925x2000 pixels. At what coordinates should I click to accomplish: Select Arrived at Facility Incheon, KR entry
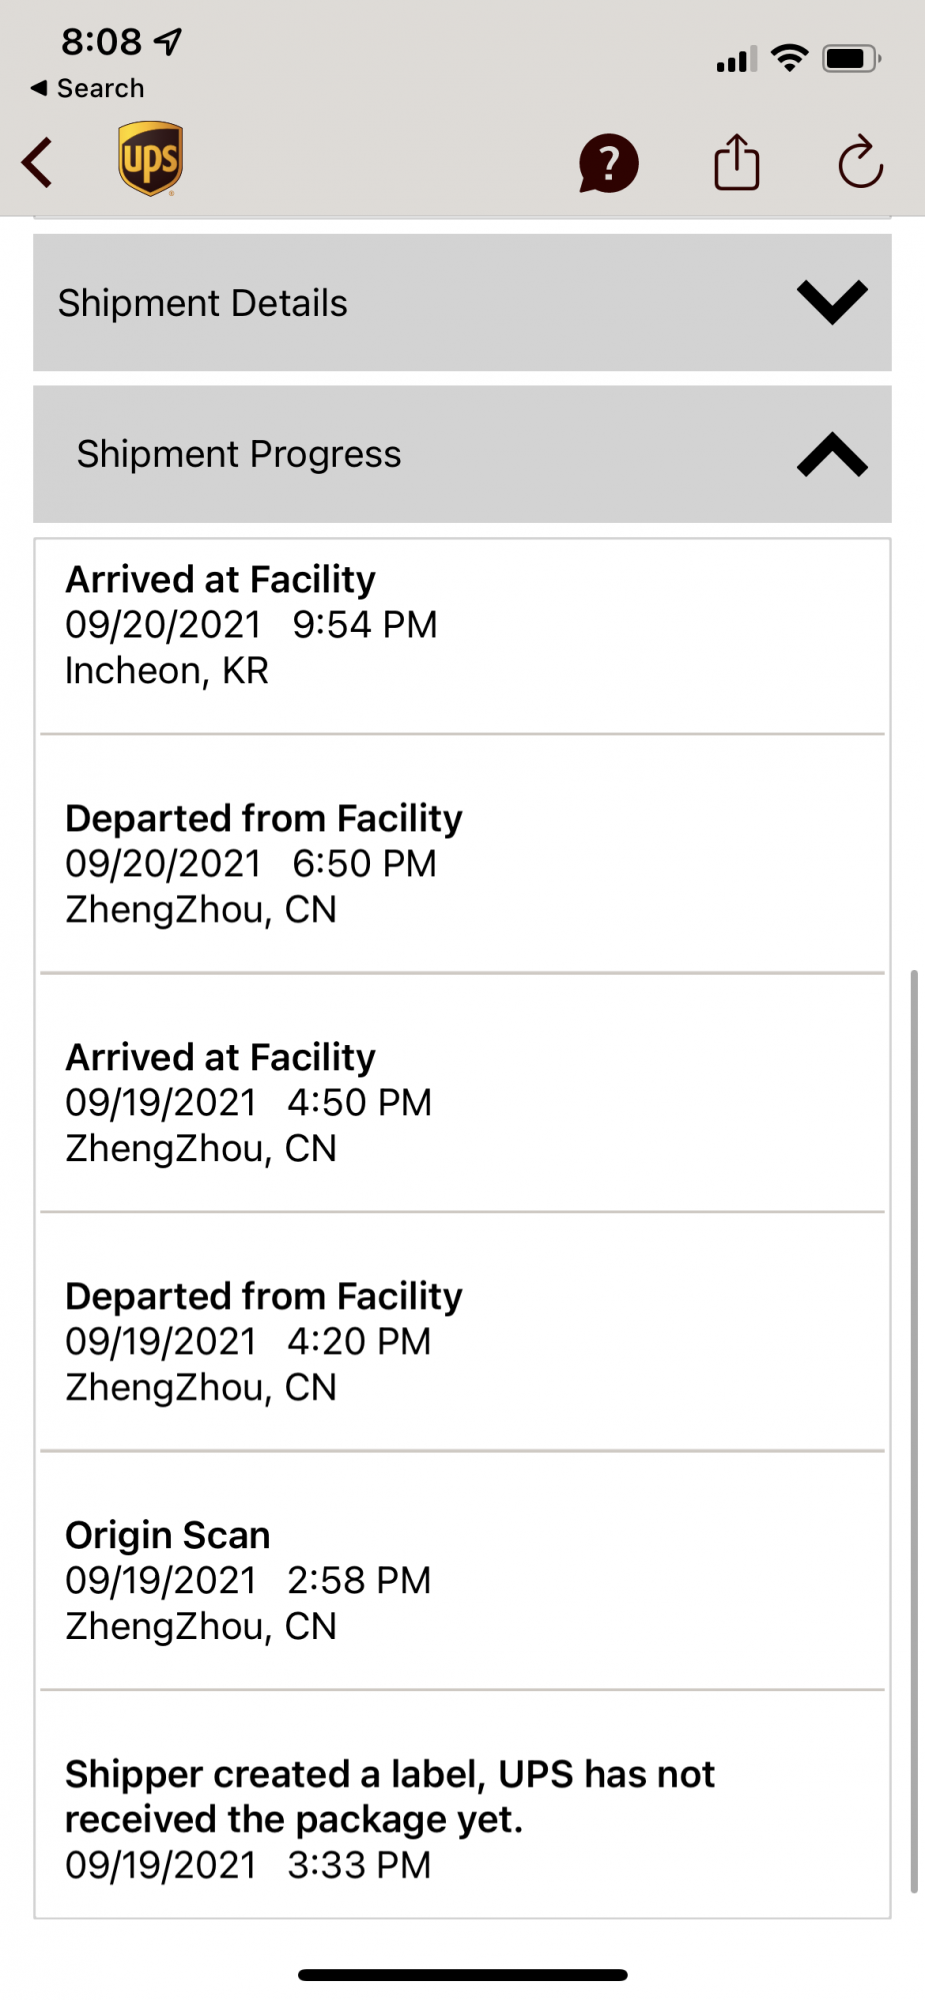pos(462,637)
